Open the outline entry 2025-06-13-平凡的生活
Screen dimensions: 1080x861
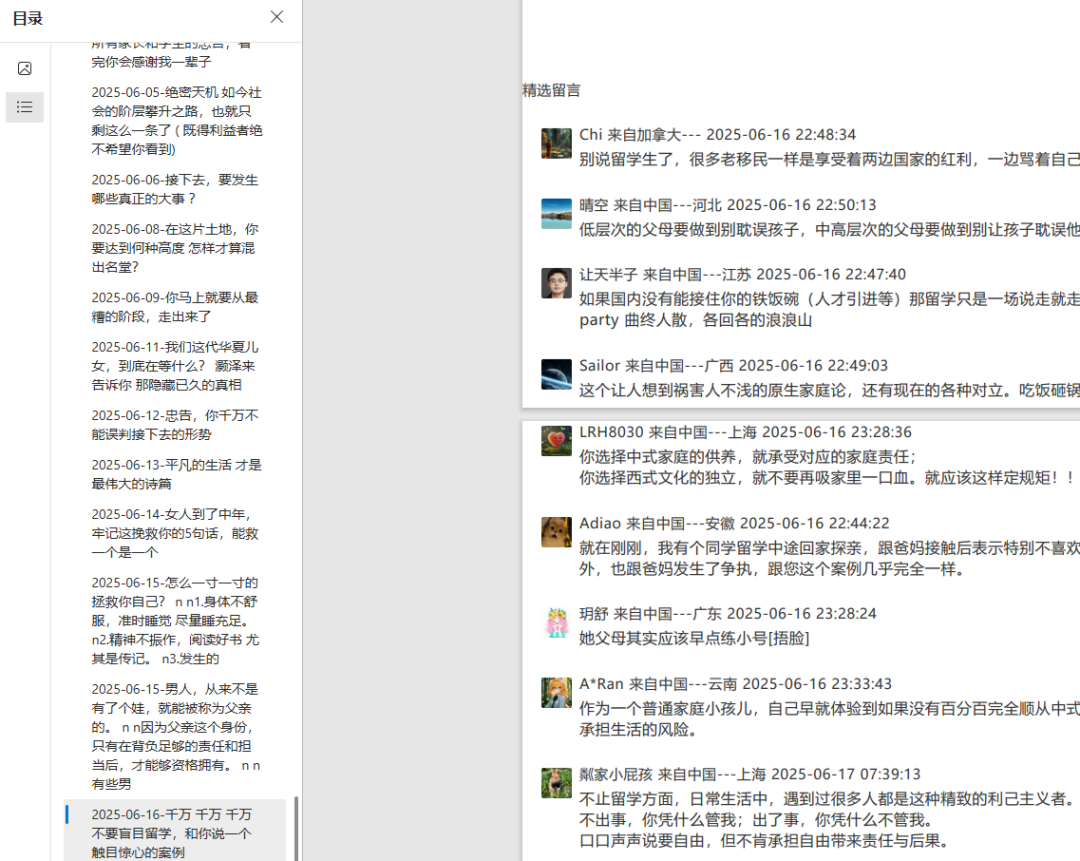(x=176, y=474)
